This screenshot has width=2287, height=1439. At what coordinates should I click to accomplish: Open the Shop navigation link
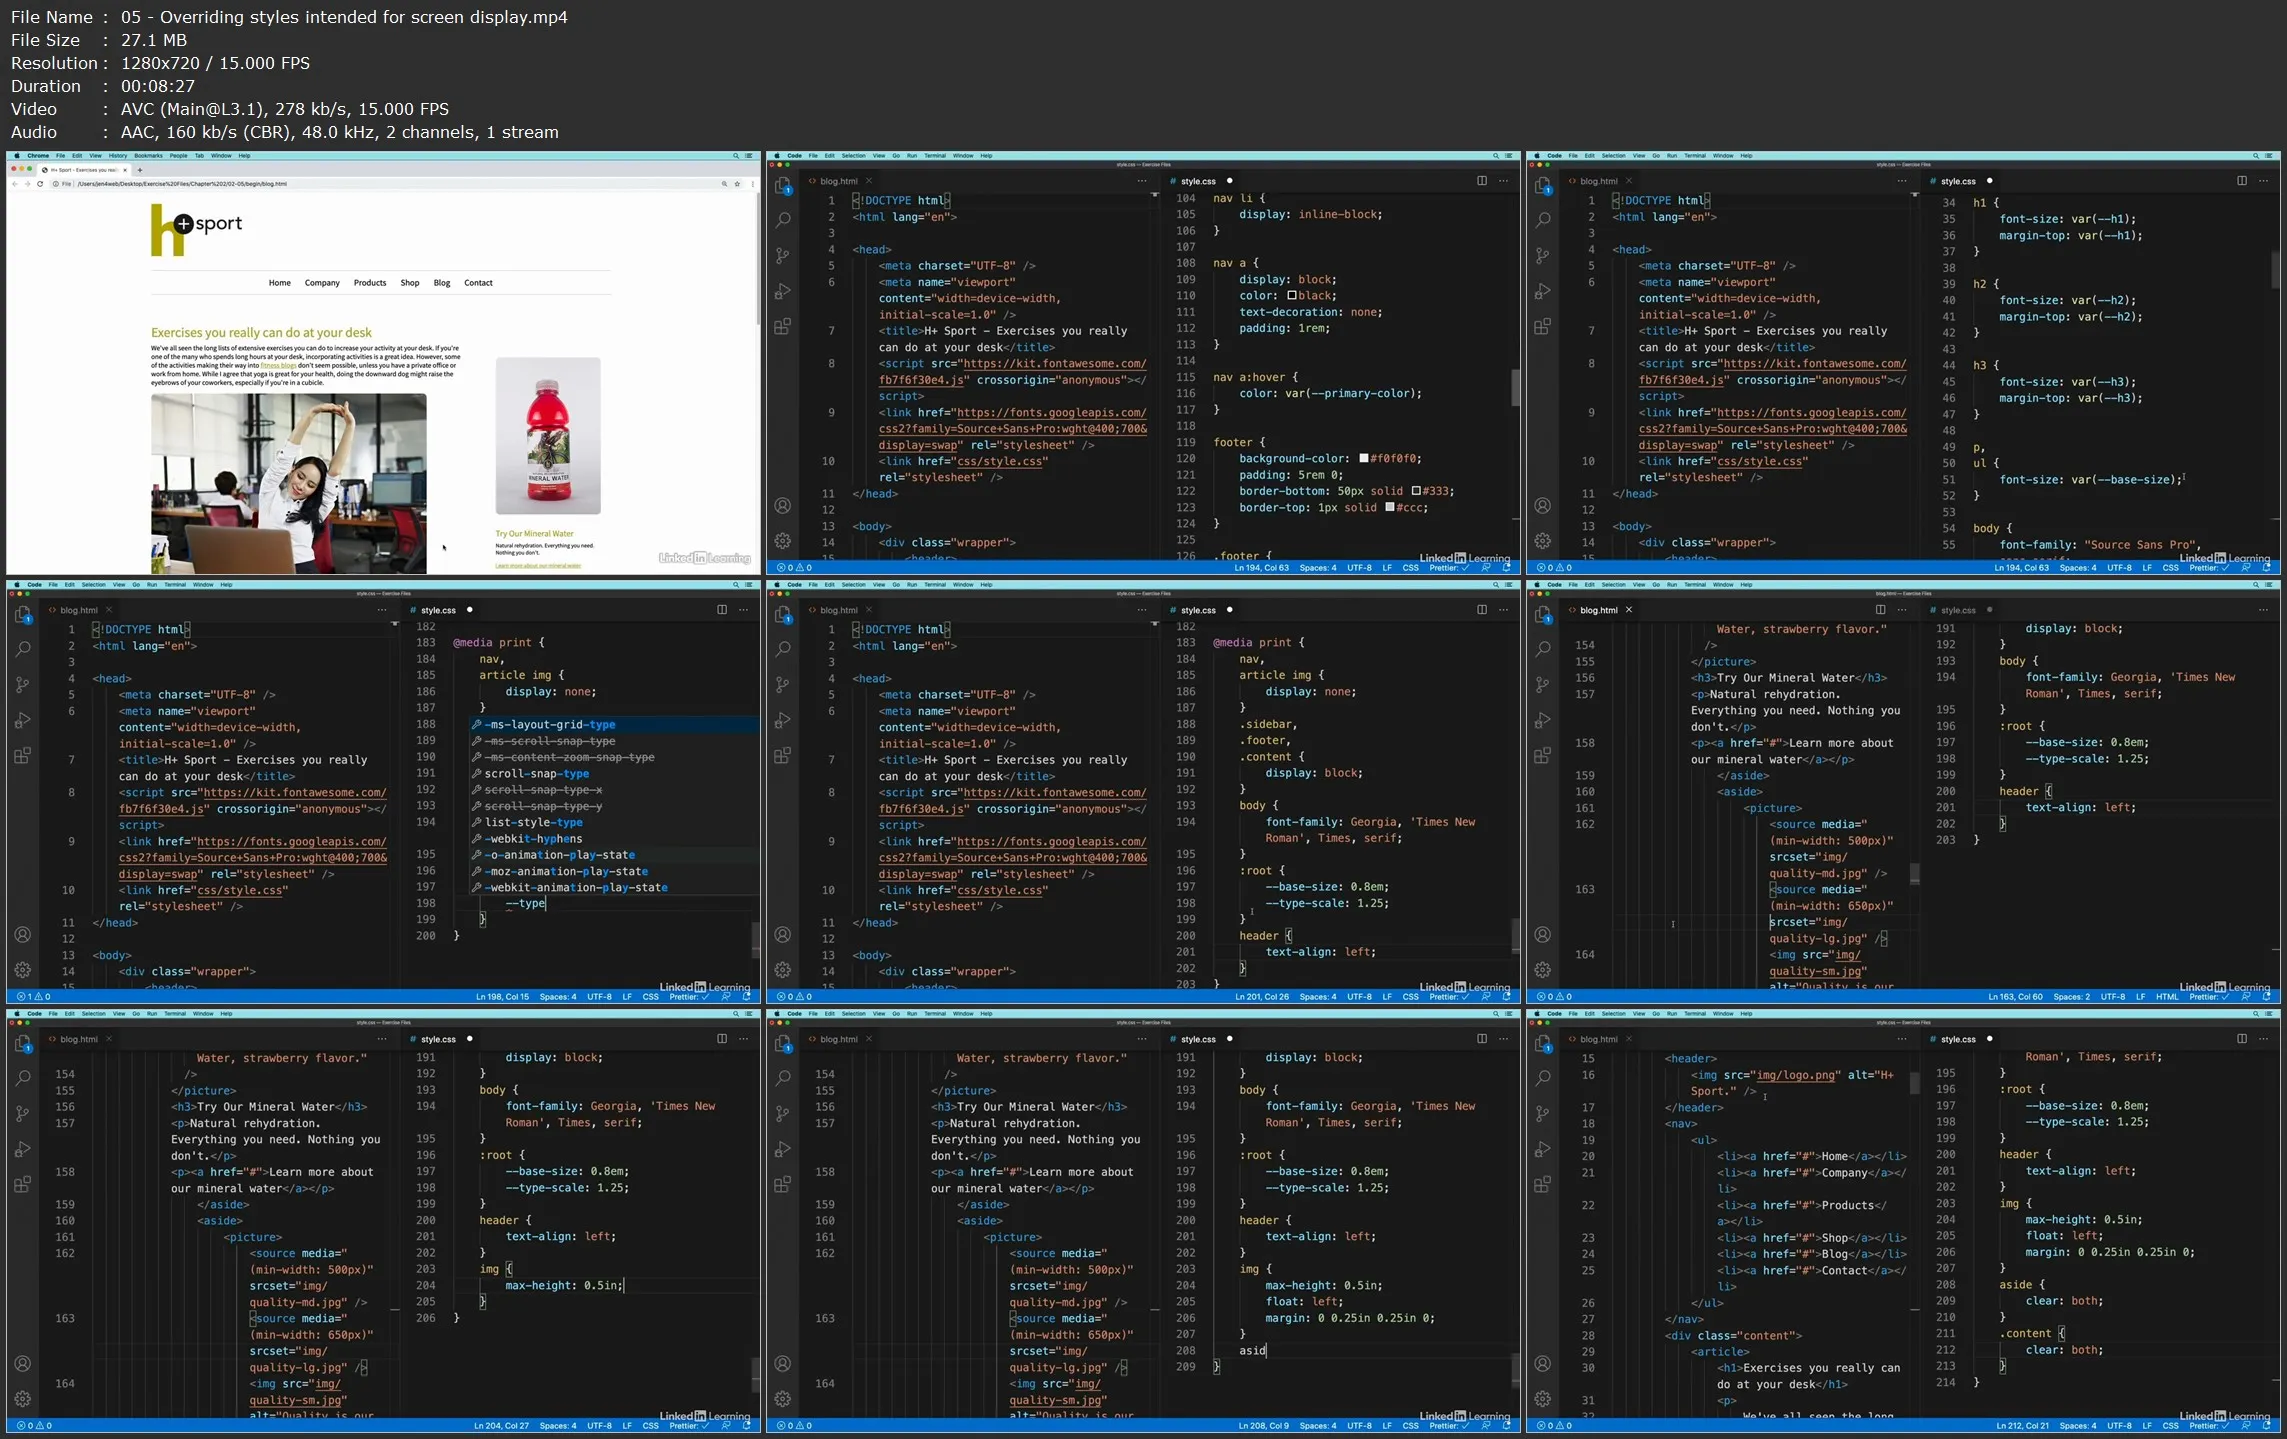[x=410, y=283]
